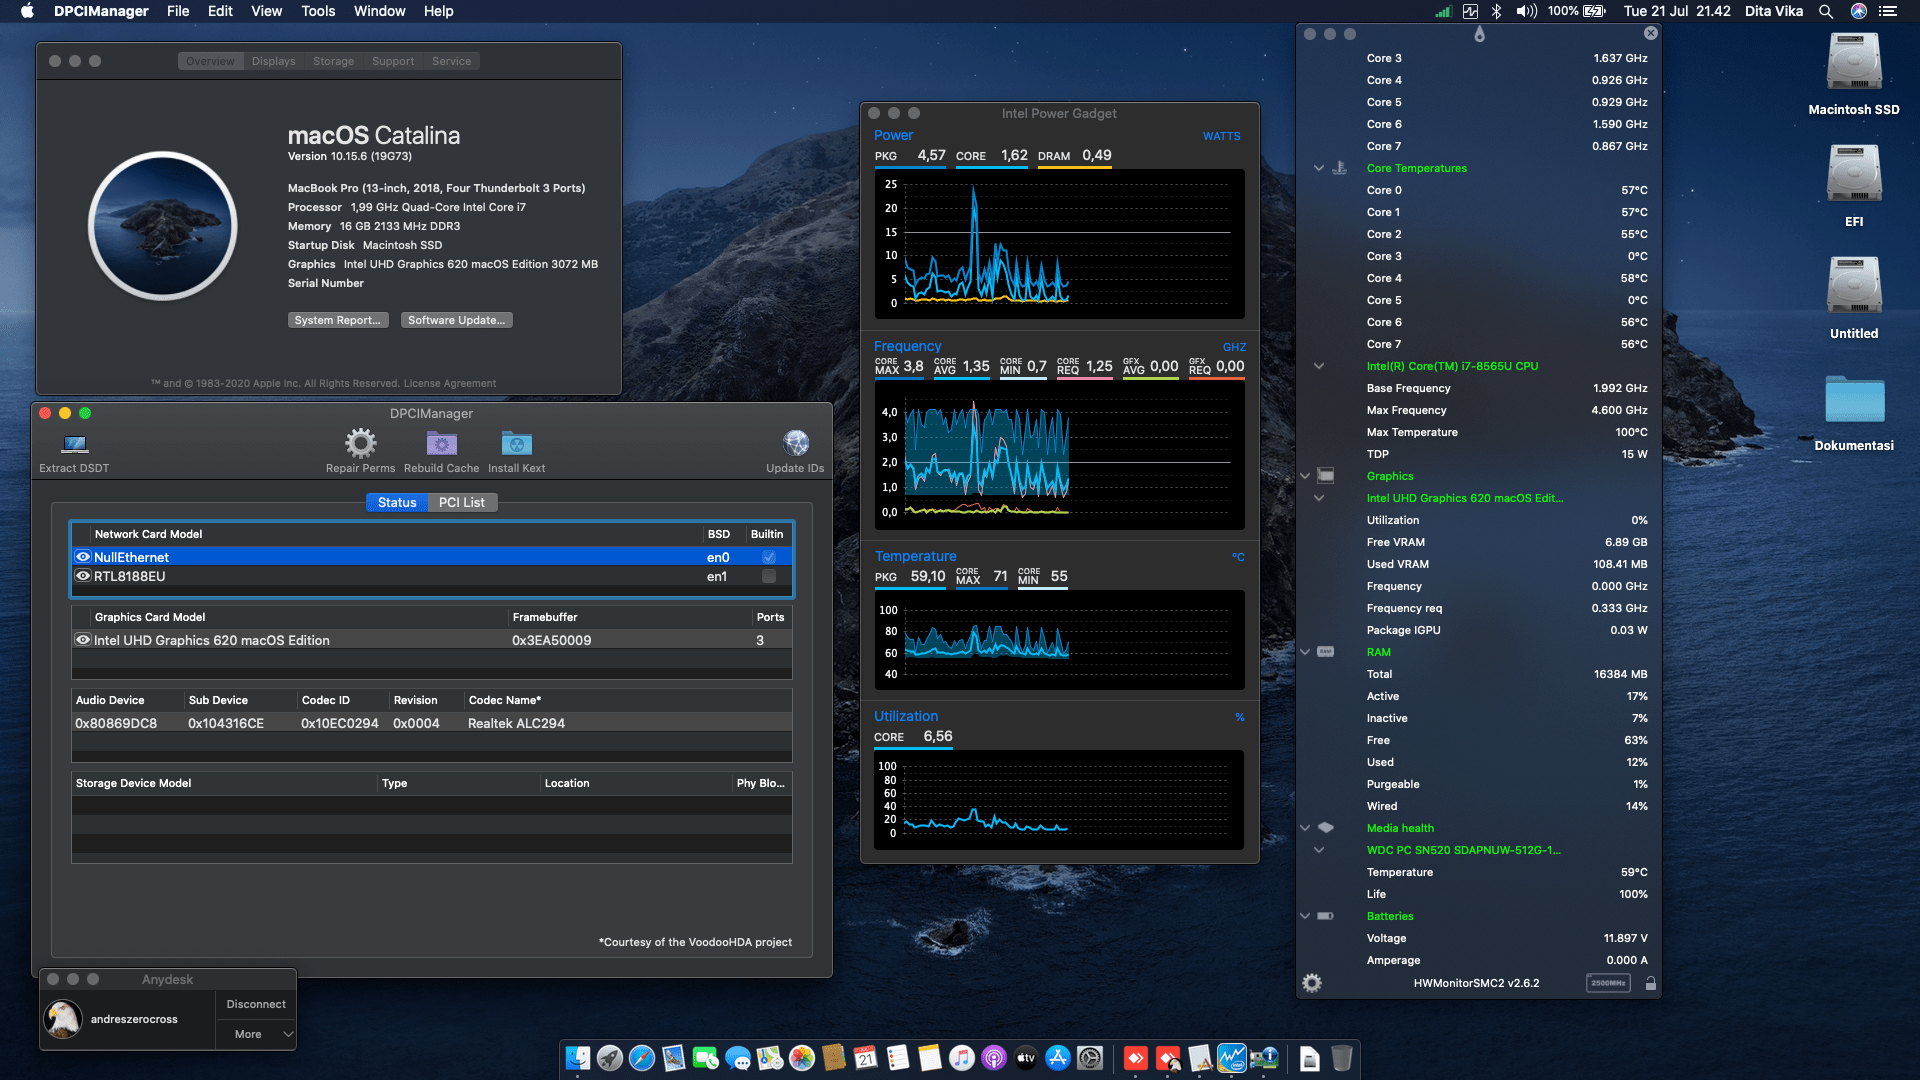
Task: Collapse the RAM section
Action: [1305, 652]
